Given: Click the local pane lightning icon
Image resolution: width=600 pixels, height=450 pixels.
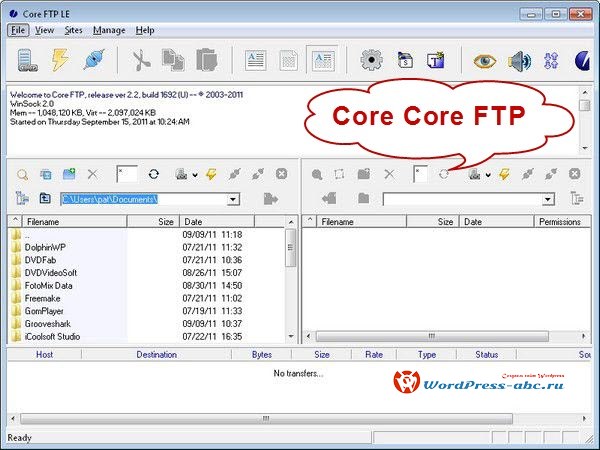Looking at the screenshot, I should click(211, 174).
